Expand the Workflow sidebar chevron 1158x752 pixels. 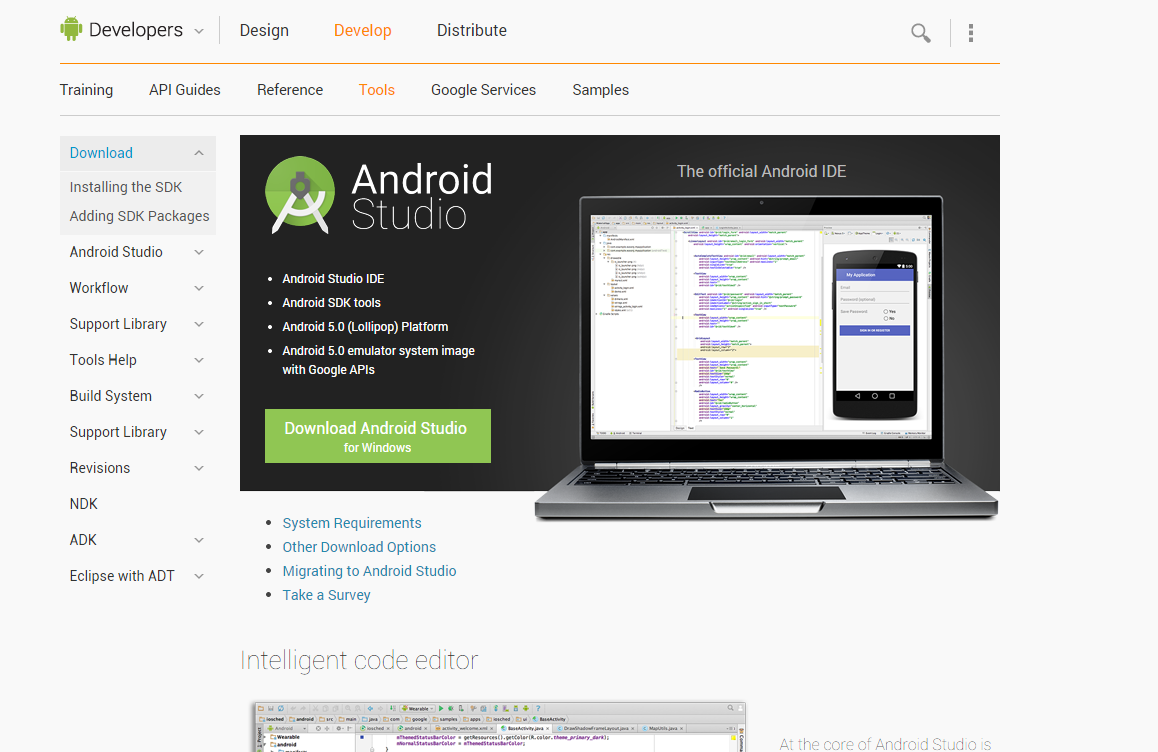[x=199, y=288]
